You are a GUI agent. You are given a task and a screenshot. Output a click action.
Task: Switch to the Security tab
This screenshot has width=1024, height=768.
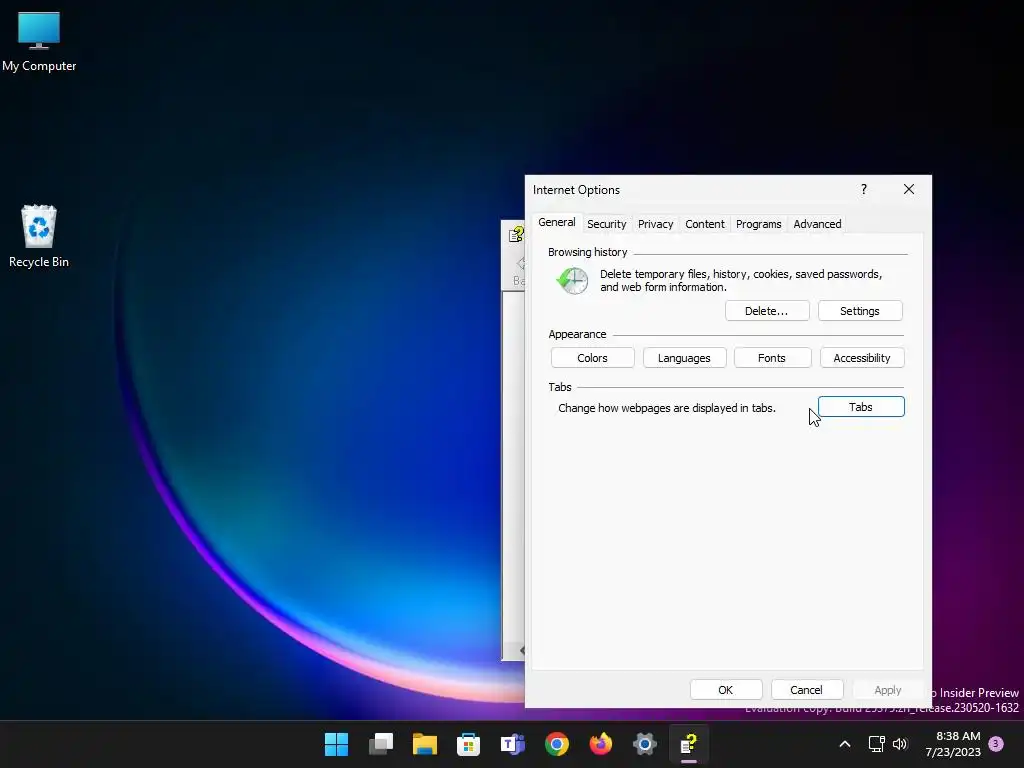pos(607,224)
